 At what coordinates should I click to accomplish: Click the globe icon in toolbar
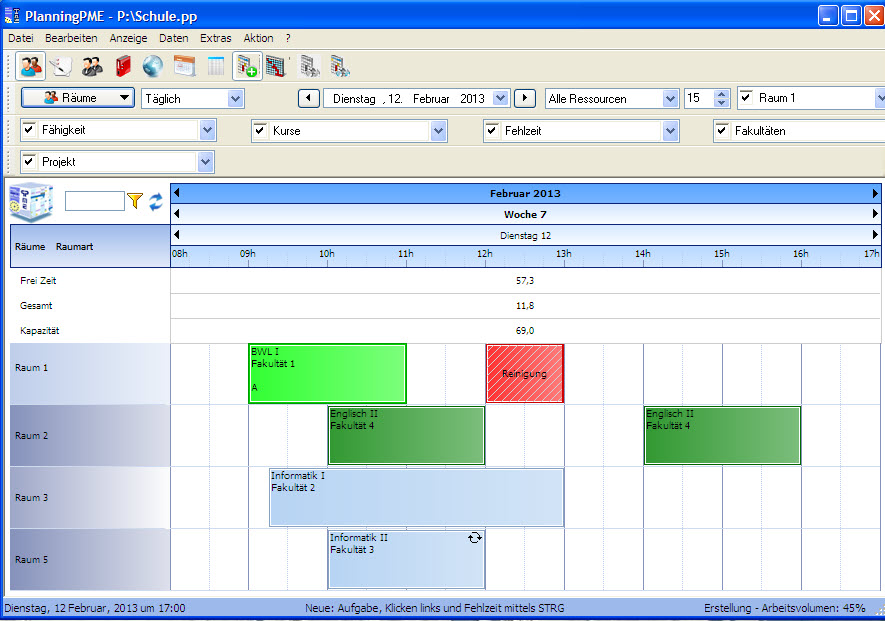coord(152,66)
